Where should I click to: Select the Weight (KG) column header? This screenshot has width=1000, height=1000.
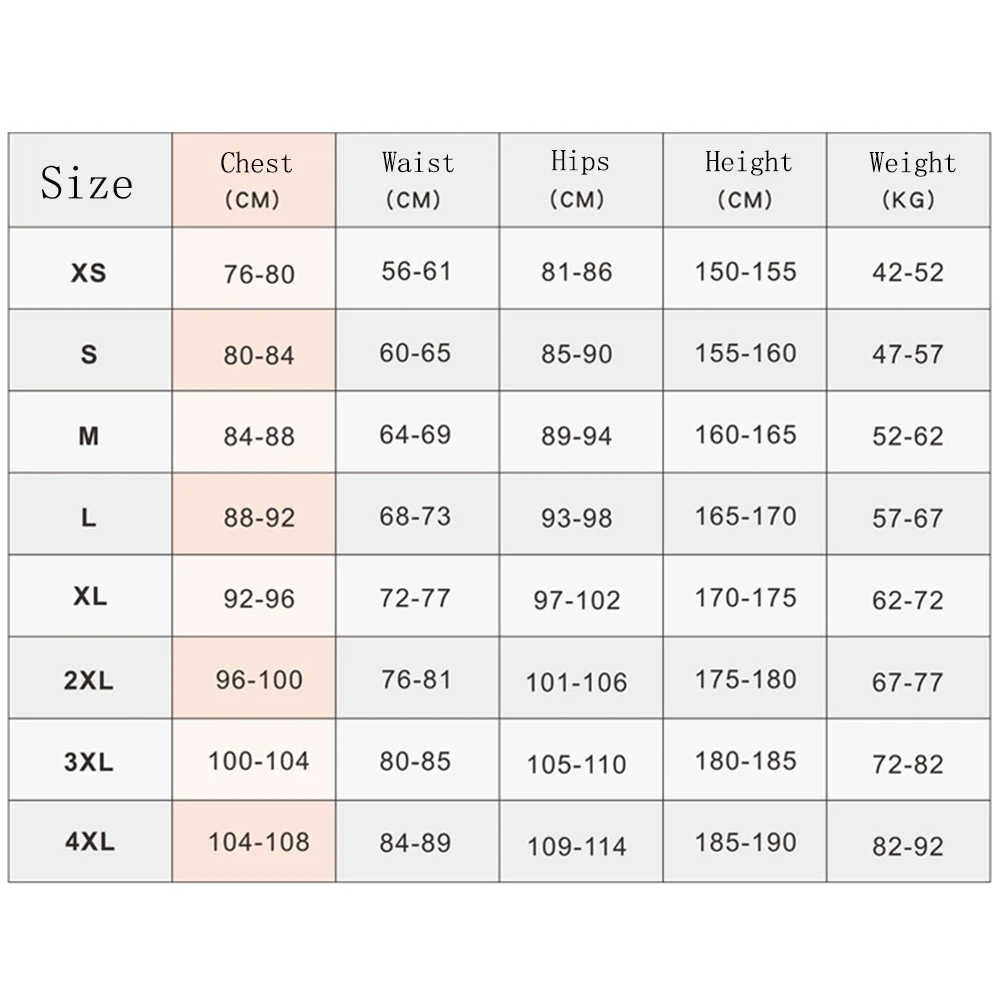[x=910, y=180]
